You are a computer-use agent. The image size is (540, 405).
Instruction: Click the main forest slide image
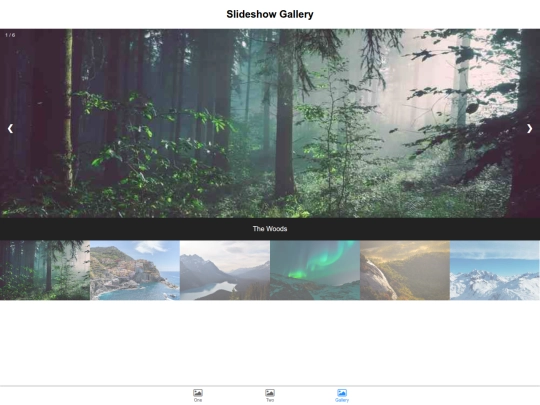[270, 123]
